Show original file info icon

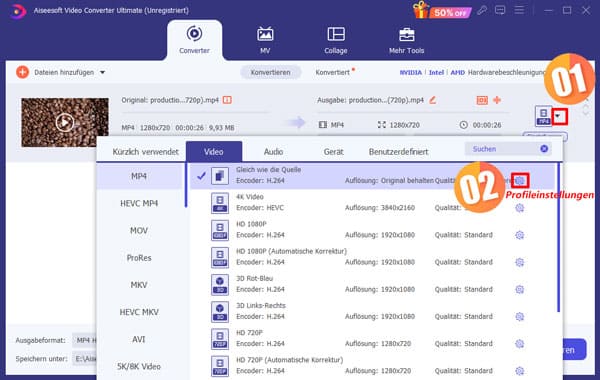(x=227, y=100)
